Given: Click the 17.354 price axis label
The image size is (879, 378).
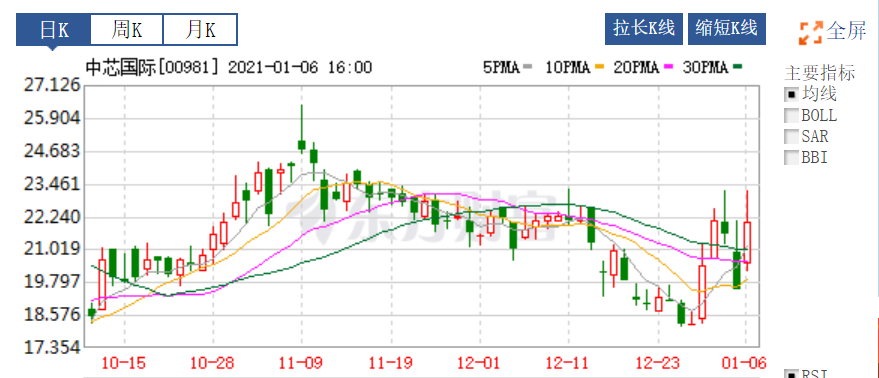Looking at the screenshot, I should click(x=52, y=348).
